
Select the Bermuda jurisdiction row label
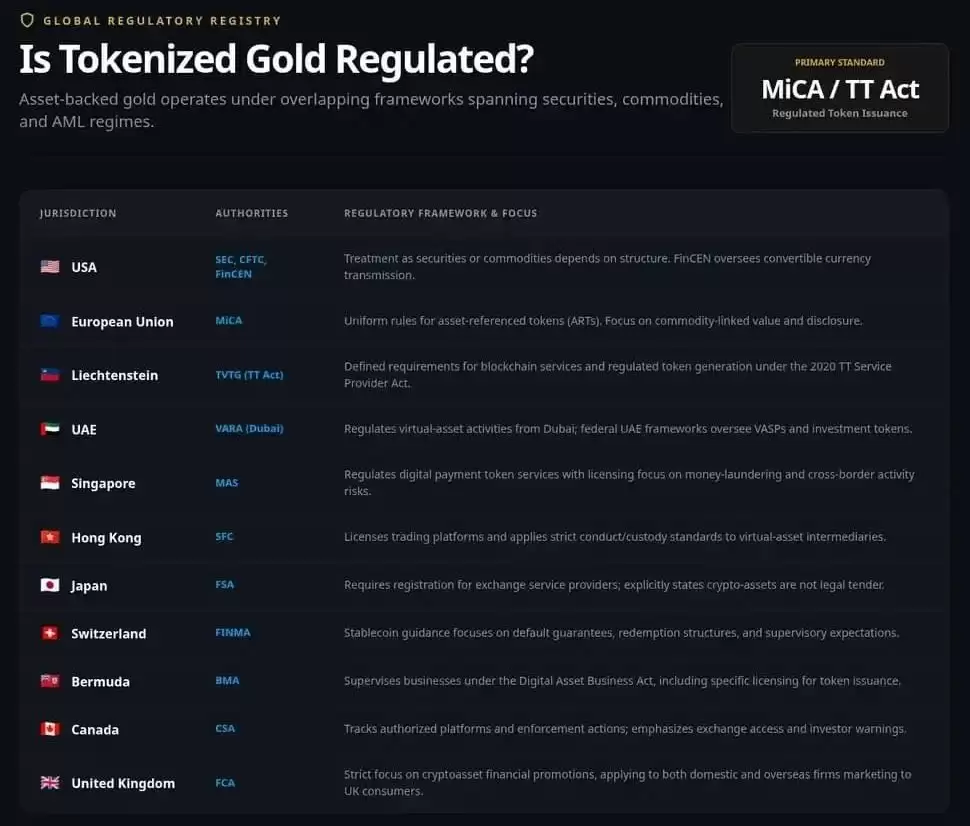coord(100,681)
